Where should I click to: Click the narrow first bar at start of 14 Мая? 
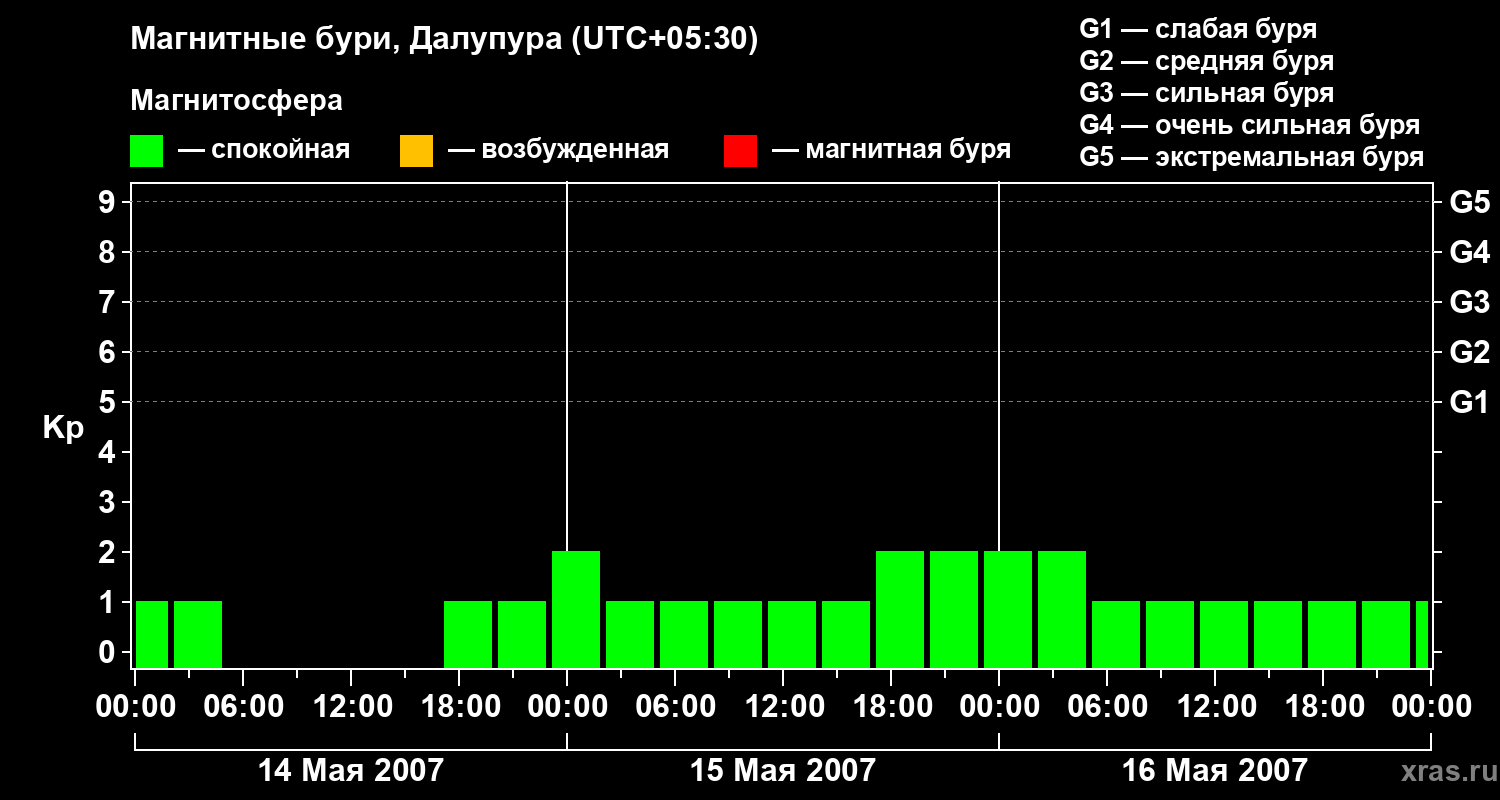(x=152, y=635)
